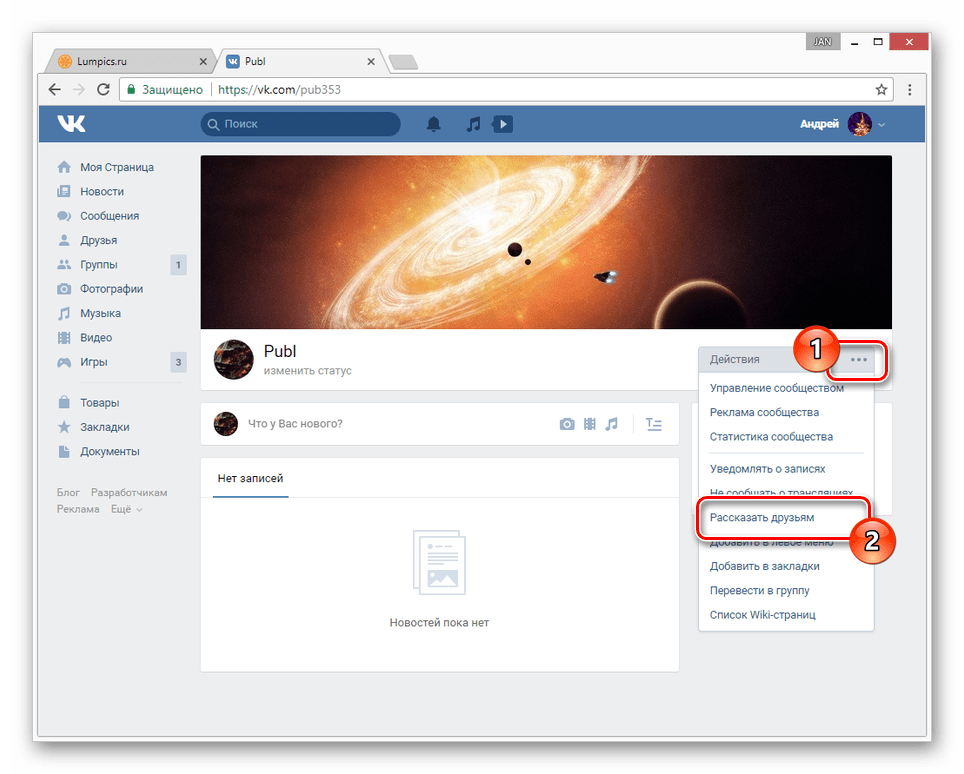Image resolution: width=964 pixels, height=774 pixels.
Task: Open Сообщения in the left sidebar
Action: coord(109,216)
